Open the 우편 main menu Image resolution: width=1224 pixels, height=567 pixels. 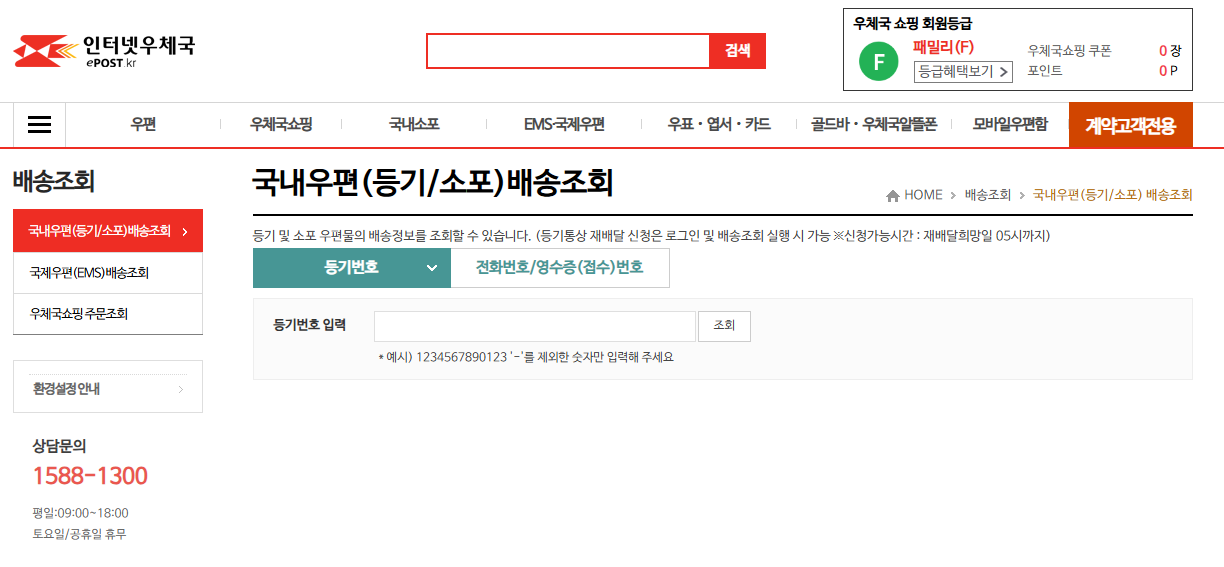click(143, 125)
